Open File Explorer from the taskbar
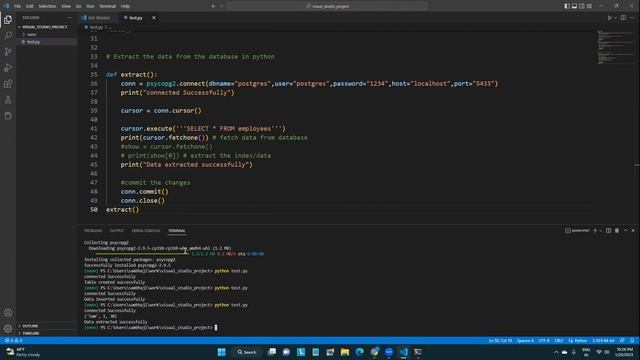 (345, 352)
